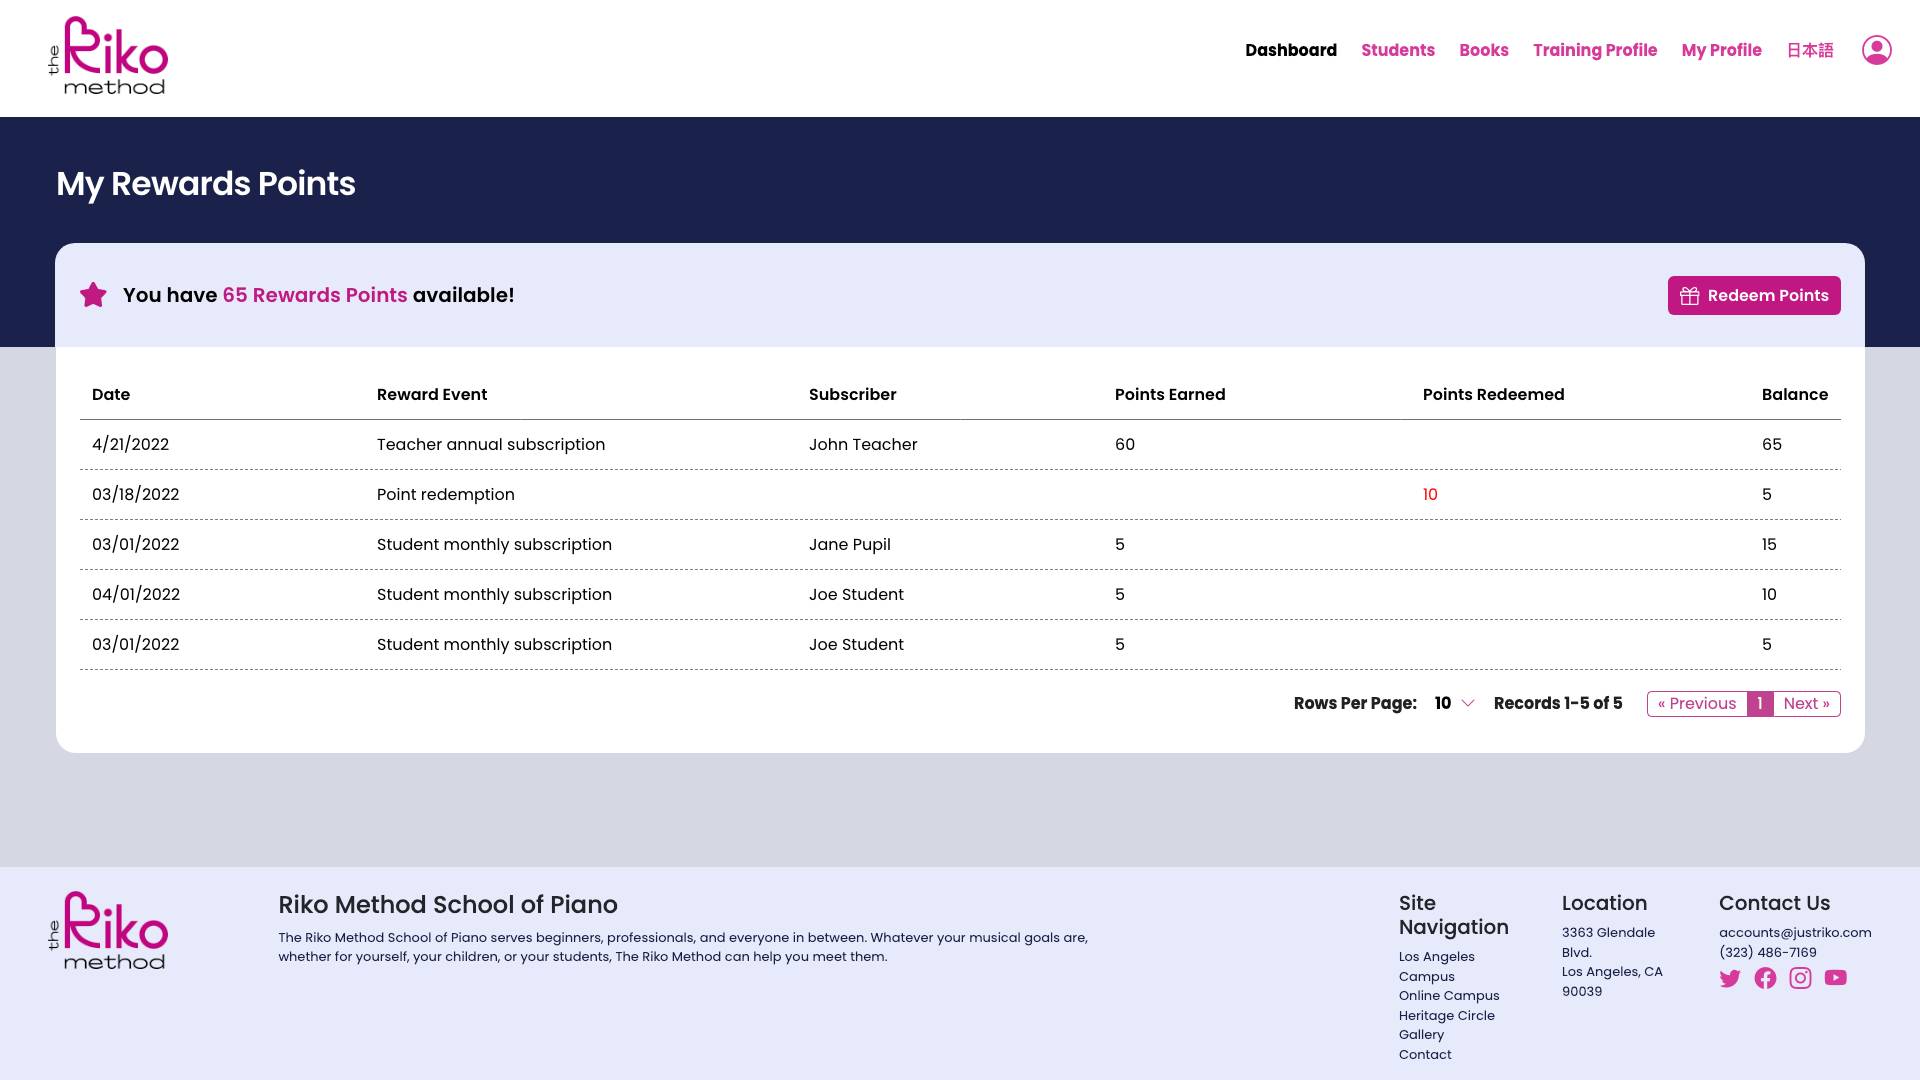
Task: Click the Balance column header
Action: pyautogui.click(x=1794, y=394)
